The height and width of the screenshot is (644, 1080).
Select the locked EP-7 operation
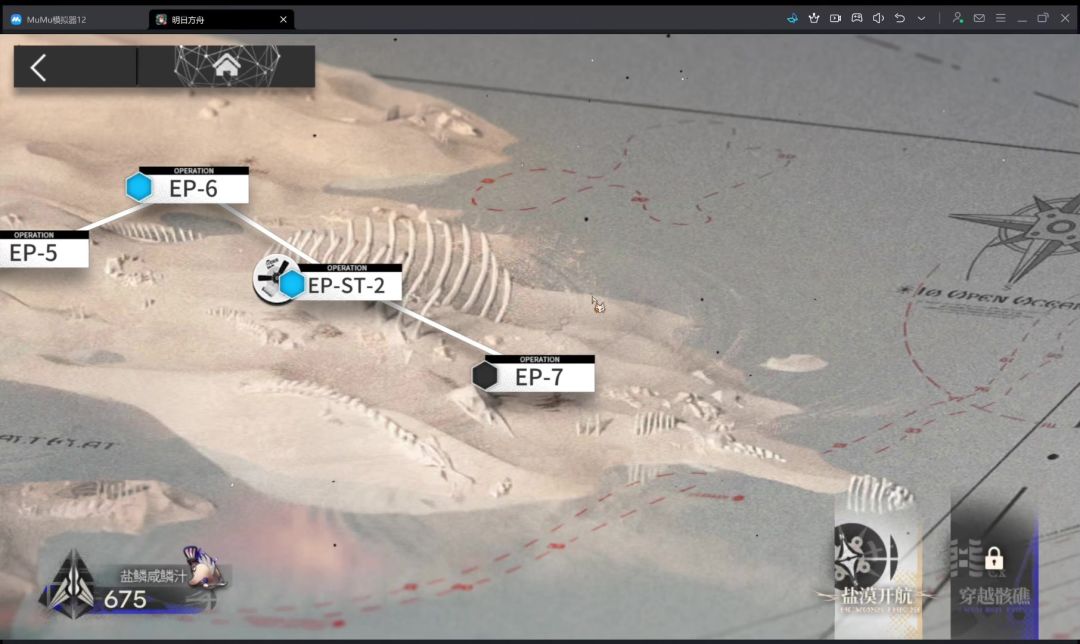533,375
